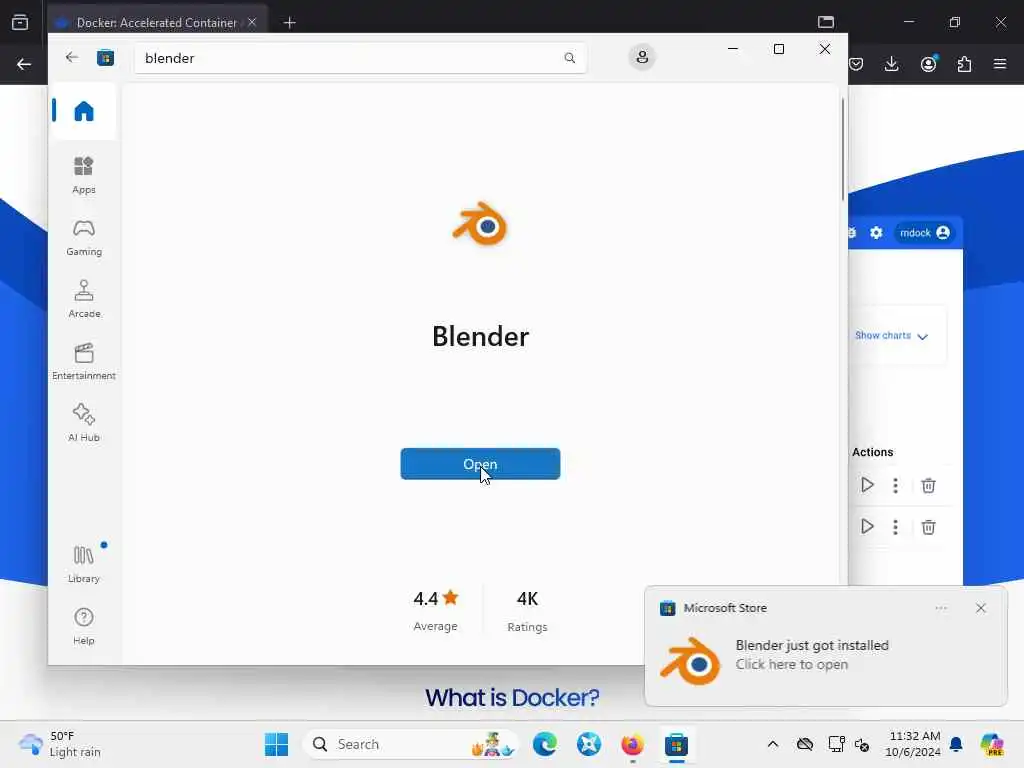Go to Microsoft Store Home in sidebar
The width and height of the screenshot is (1024, 768).
[x=84, y=111]
